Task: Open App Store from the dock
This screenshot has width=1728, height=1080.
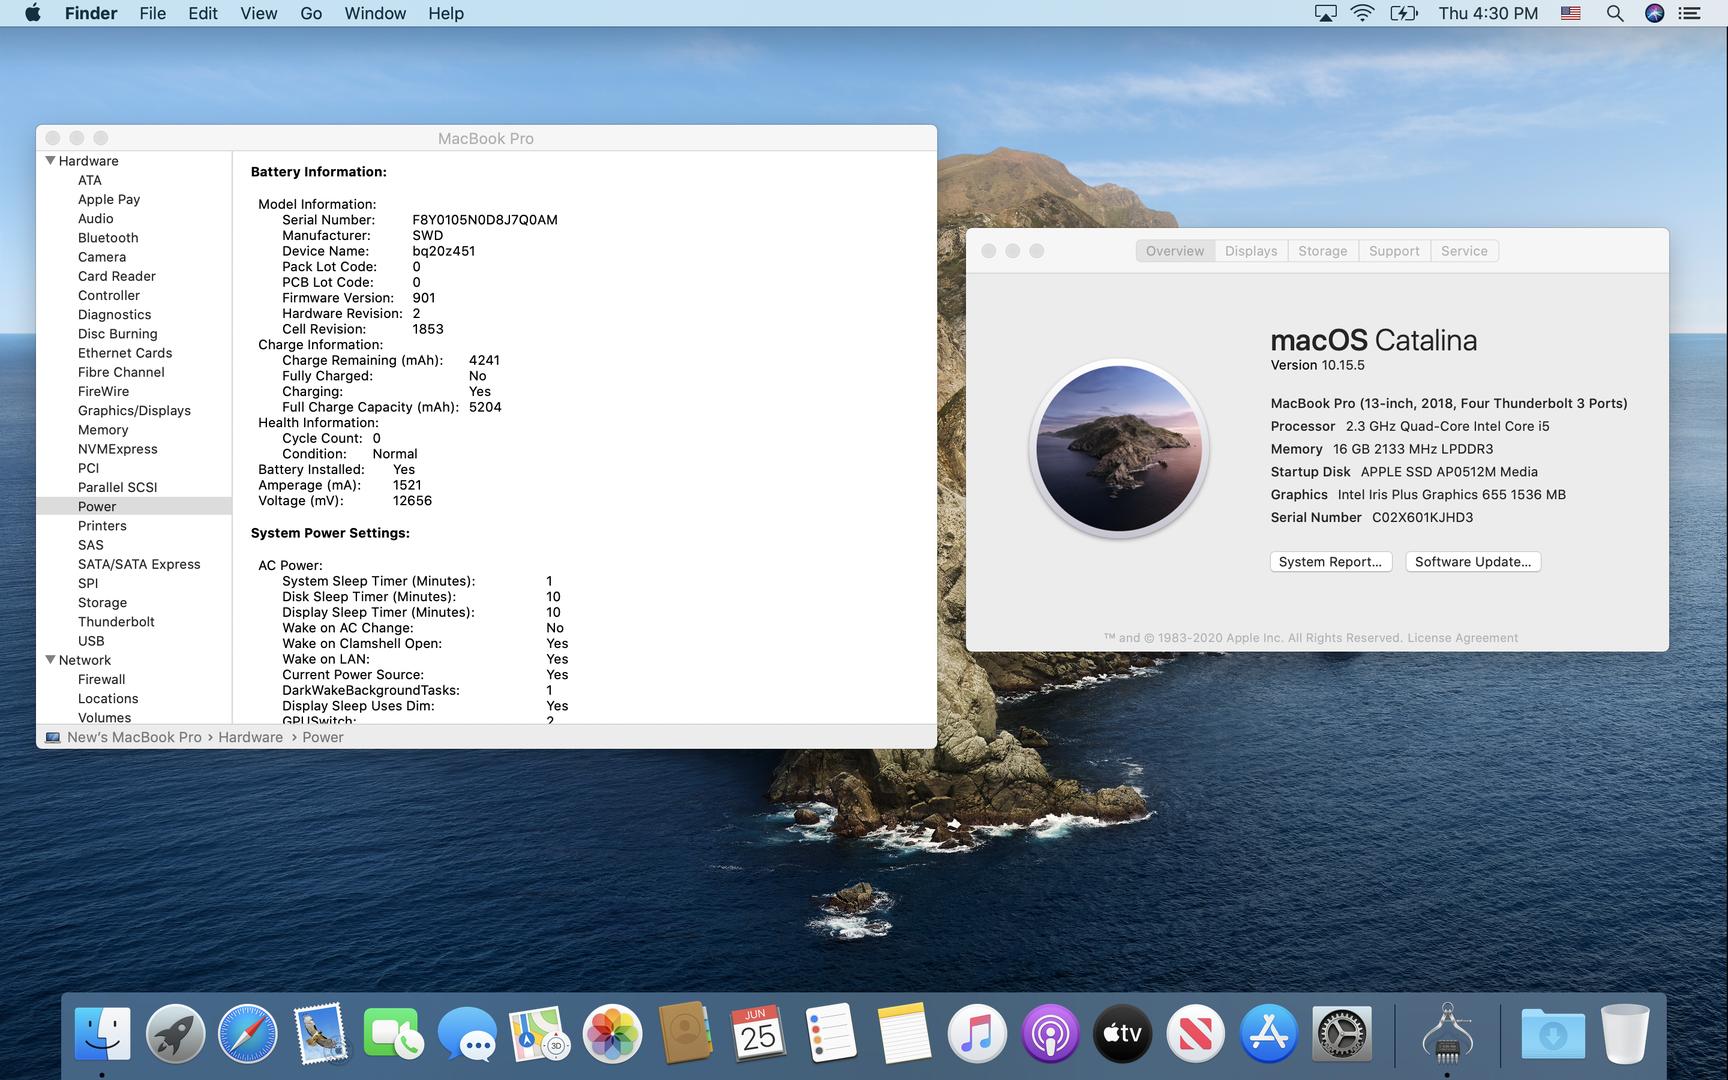Action: (1268, 1033)
